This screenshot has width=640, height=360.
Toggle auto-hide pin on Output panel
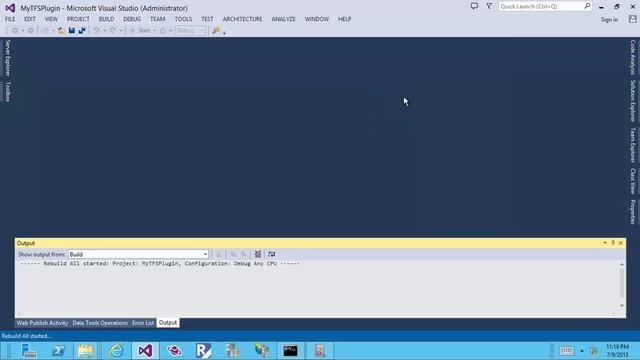point(613,243)
